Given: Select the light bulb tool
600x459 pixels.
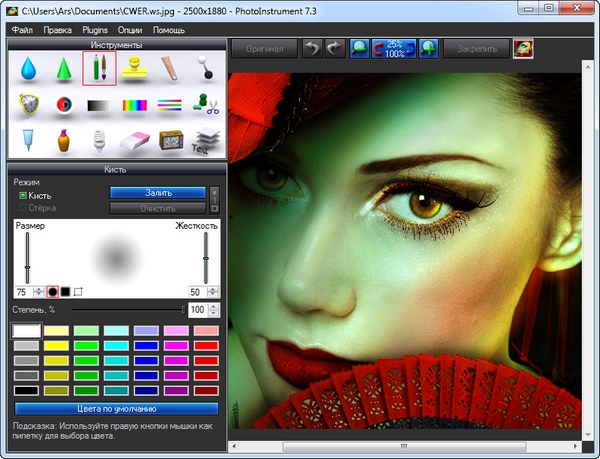Looking at the screenshot, I should click(x=98, y=142).
